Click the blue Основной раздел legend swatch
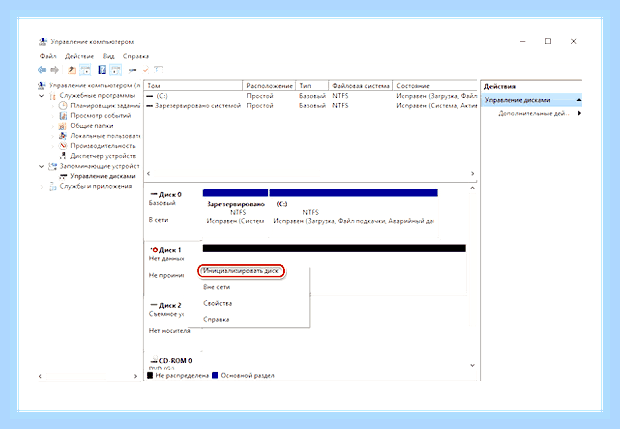Viewport: 620px width, 429px height. (215, 375)
